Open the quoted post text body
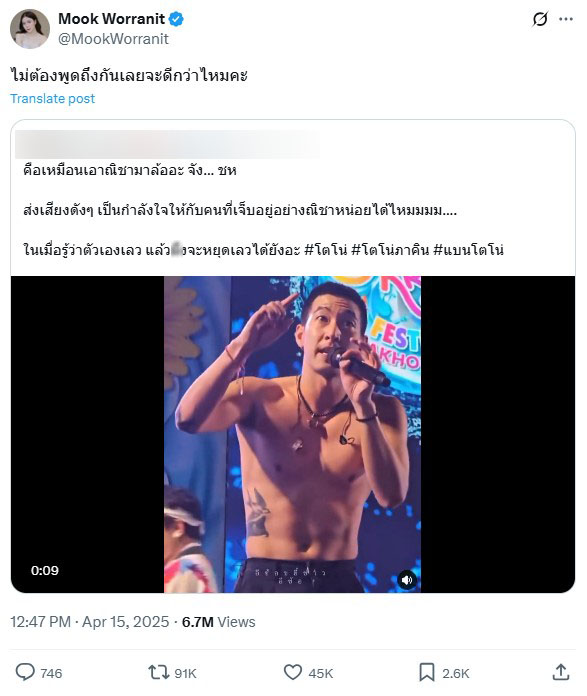This screenshot has width=587, height=696. click(263, 210)
